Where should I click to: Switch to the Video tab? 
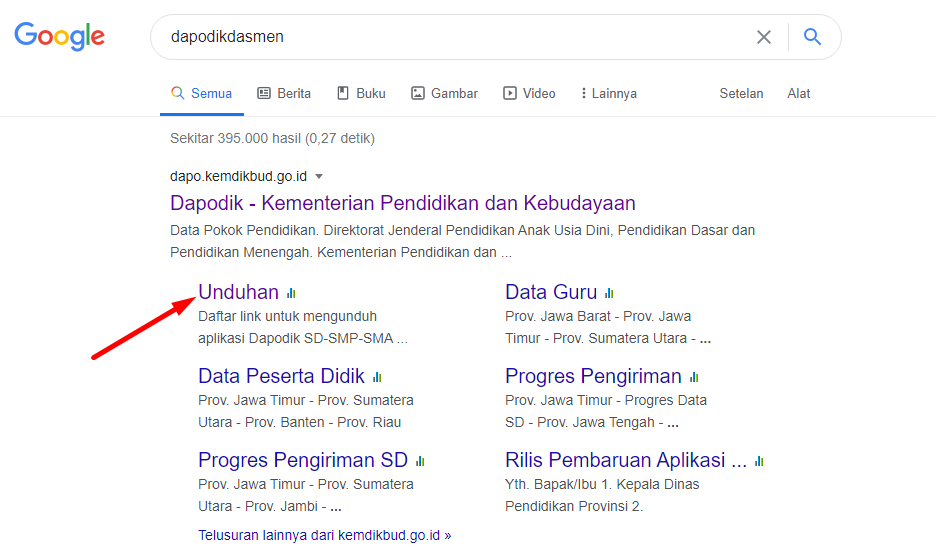click(x=529, y=94)
